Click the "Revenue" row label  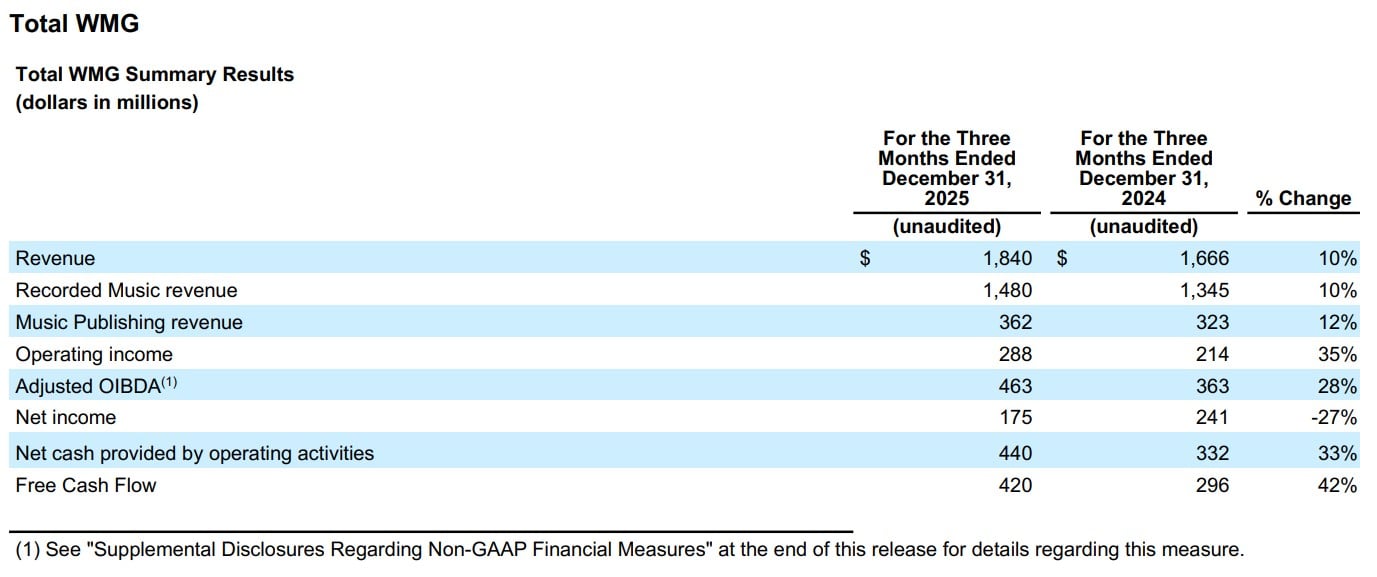(55, 258)
